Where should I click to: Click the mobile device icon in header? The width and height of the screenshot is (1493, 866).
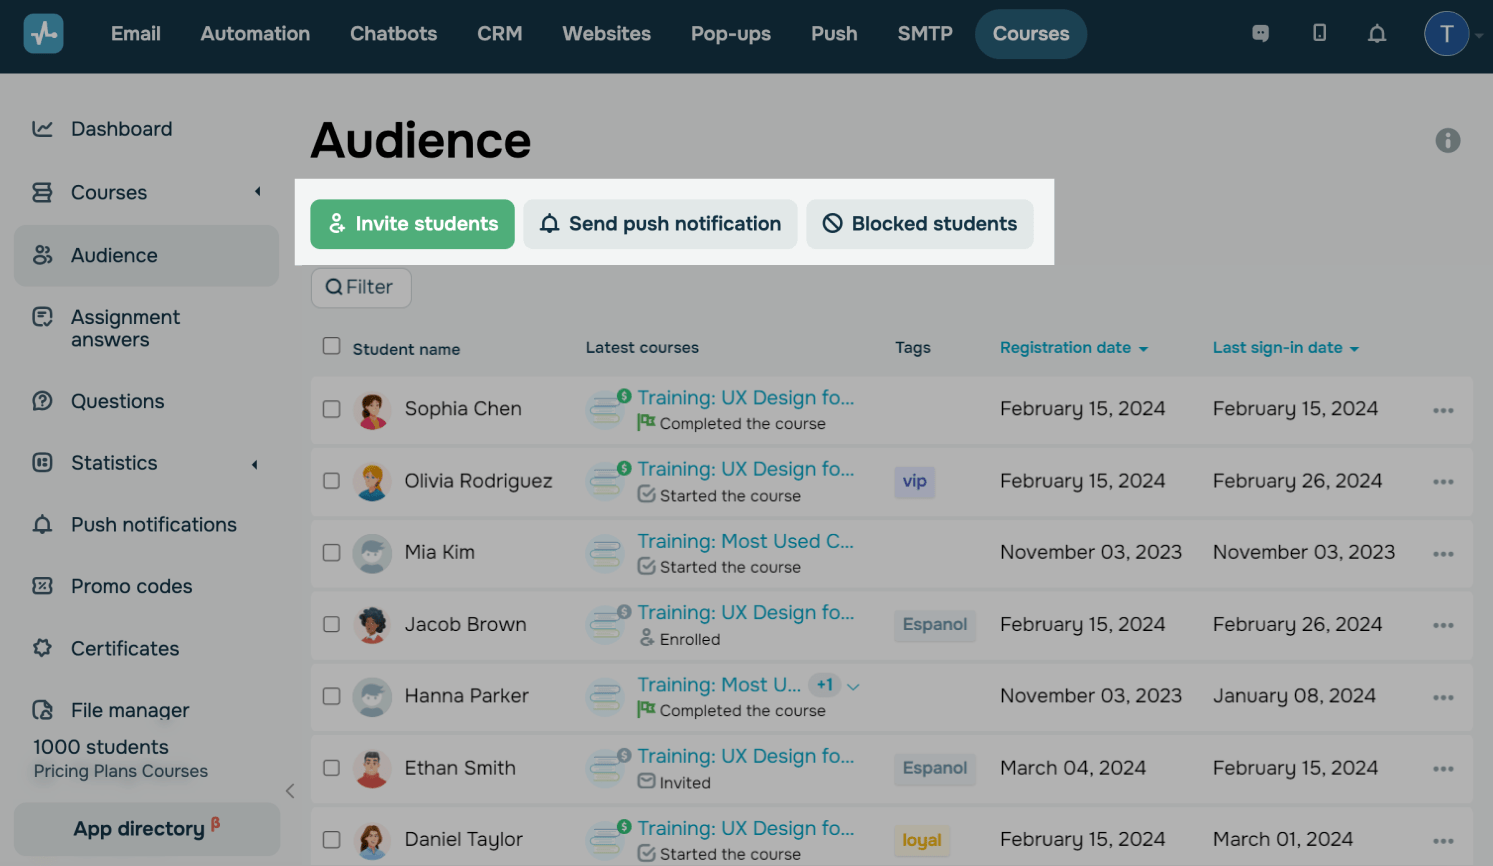[x=1319, y=34]
